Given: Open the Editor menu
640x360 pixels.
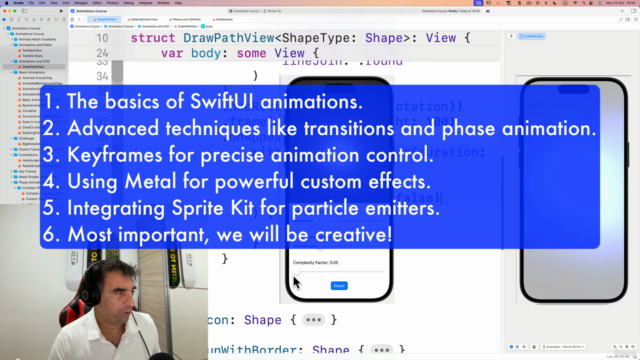Looking at the screenshot, I should tap(97, 3).
